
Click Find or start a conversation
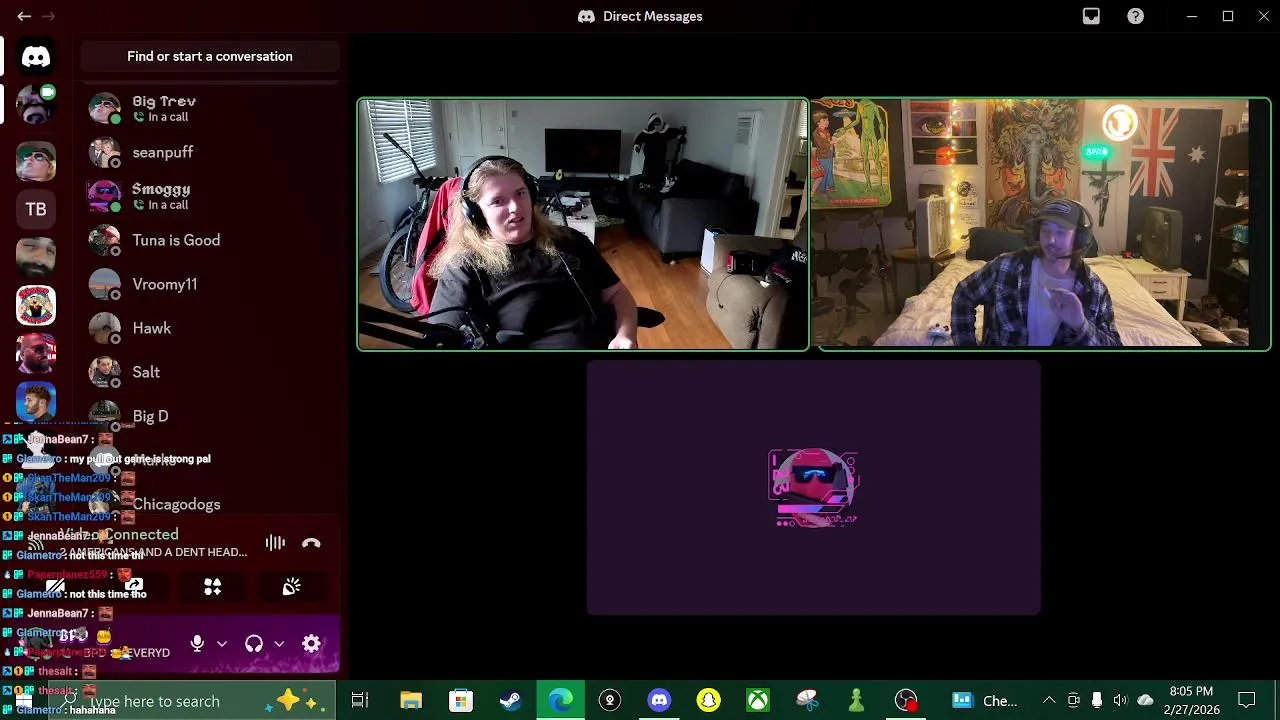tap(210, 56)
